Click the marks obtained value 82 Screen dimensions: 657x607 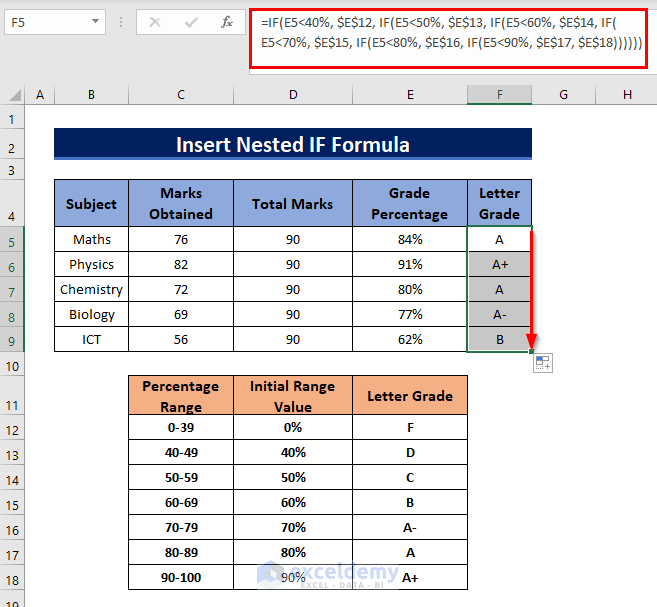click(181, 264)
